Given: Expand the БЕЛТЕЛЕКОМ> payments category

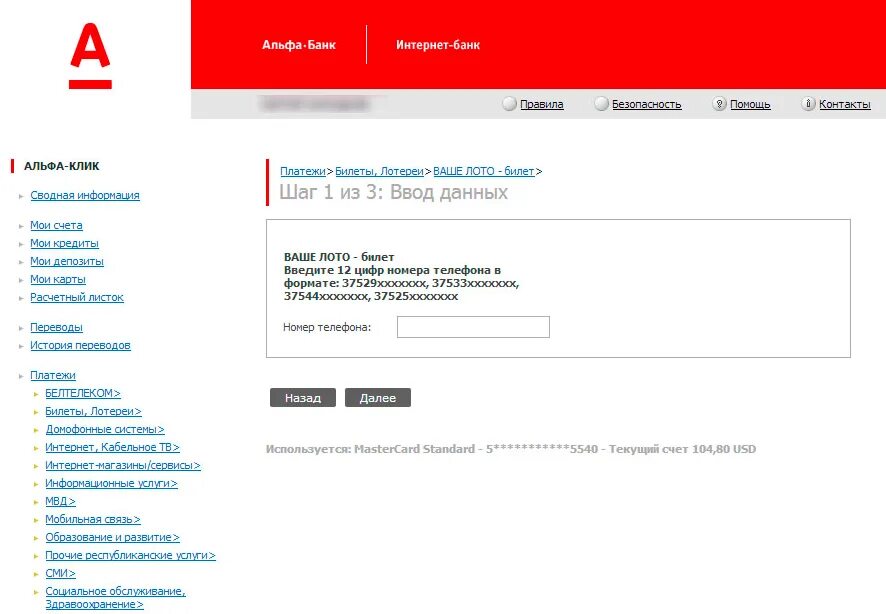Looking at the screenshot, I should click(83, 394).
